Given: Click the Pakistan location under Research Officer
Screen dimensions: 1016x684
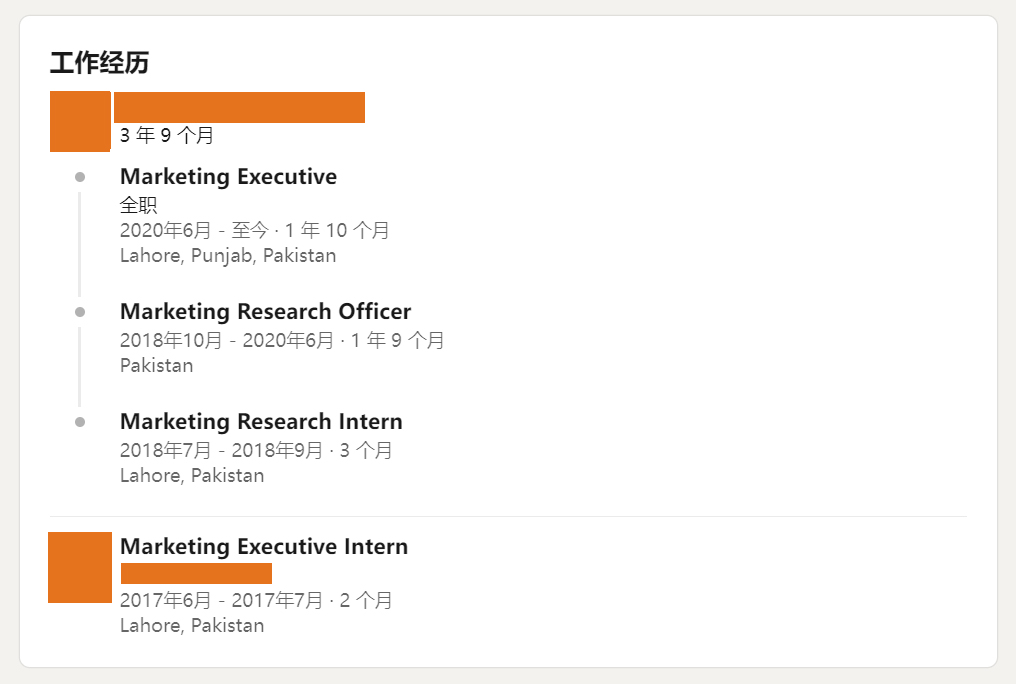Looking at the screenshot, I should click(x=156, y=365).
